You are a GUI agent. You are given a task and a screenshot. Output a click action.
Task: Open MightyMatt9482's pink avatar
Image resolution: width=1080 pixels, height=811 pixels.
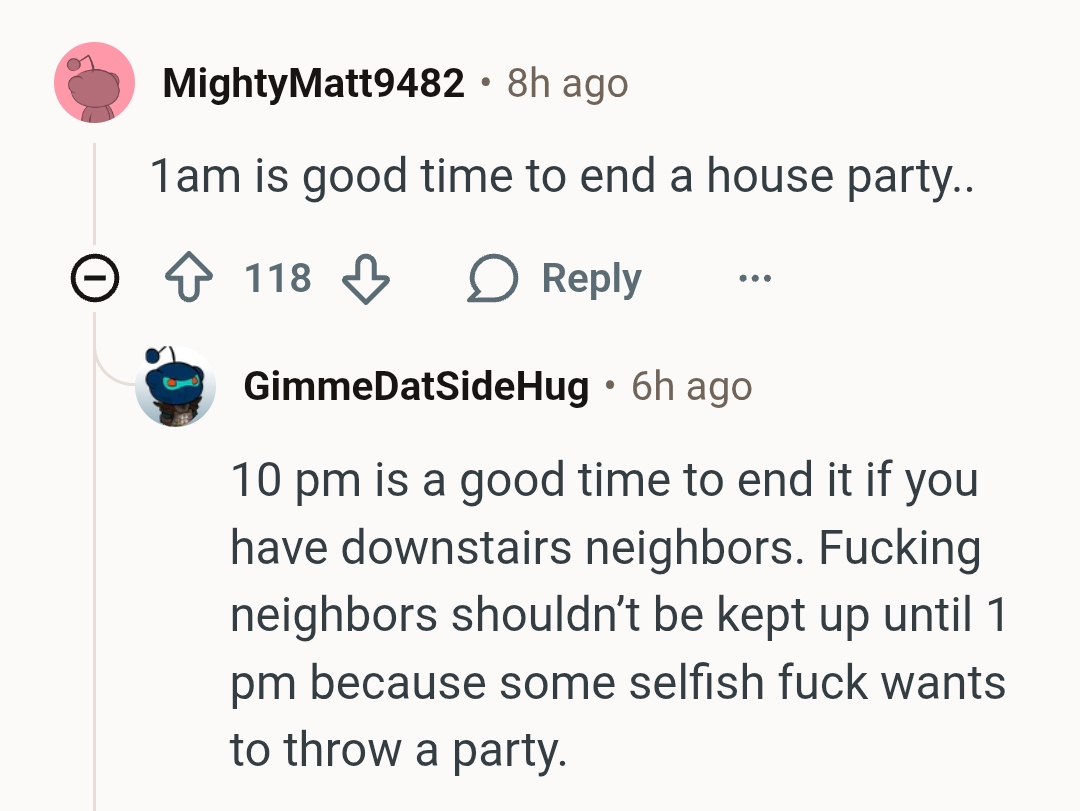(94, 83)
